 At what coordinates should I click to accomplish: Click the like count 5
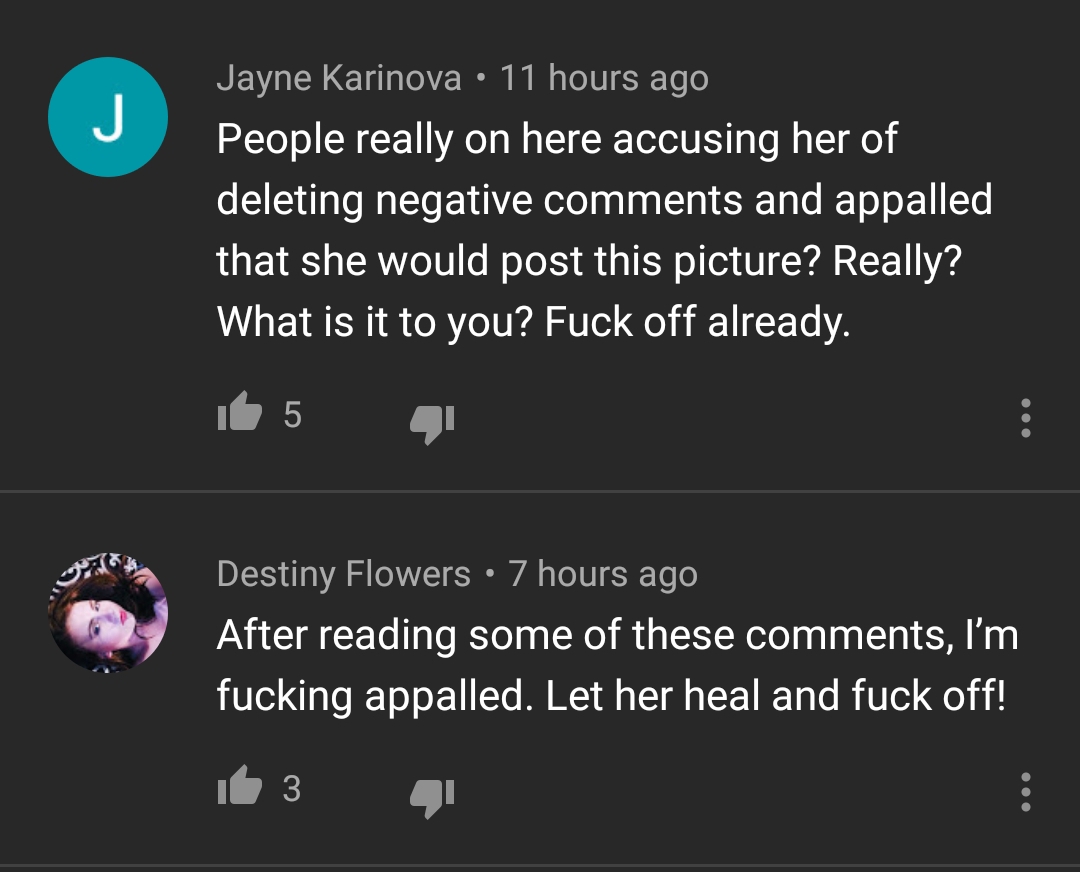click(292, 415)
